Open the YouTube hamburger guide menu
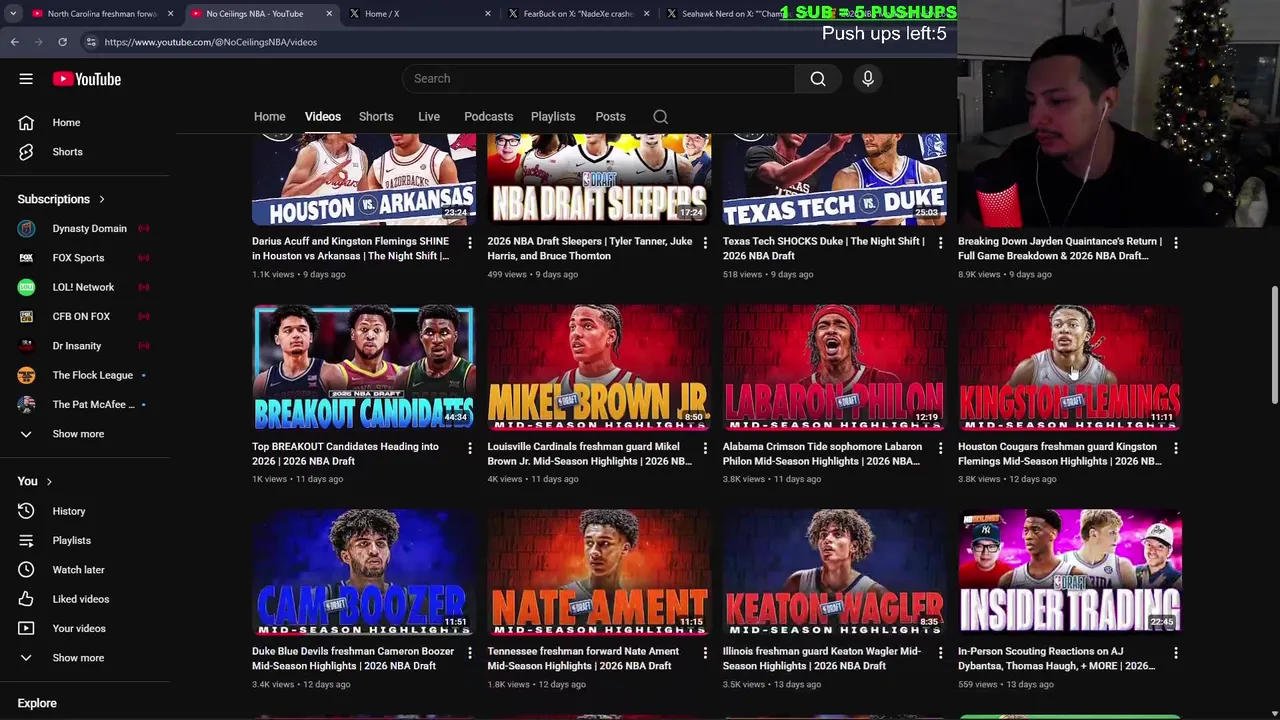1280x720 pixels. [x=26, y=79]
